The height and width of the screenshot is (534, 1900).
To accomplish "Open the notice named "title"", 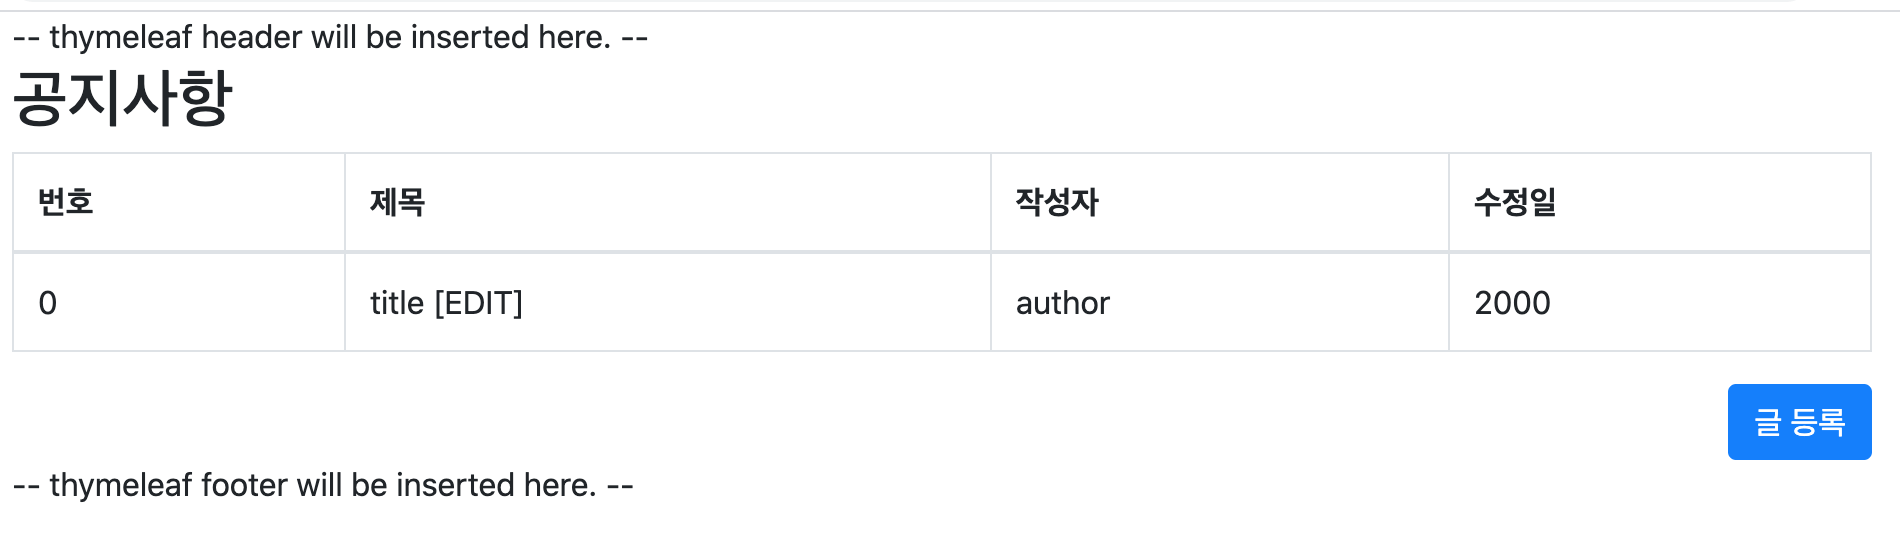I will pyautogui.click(x=397, y=303).
